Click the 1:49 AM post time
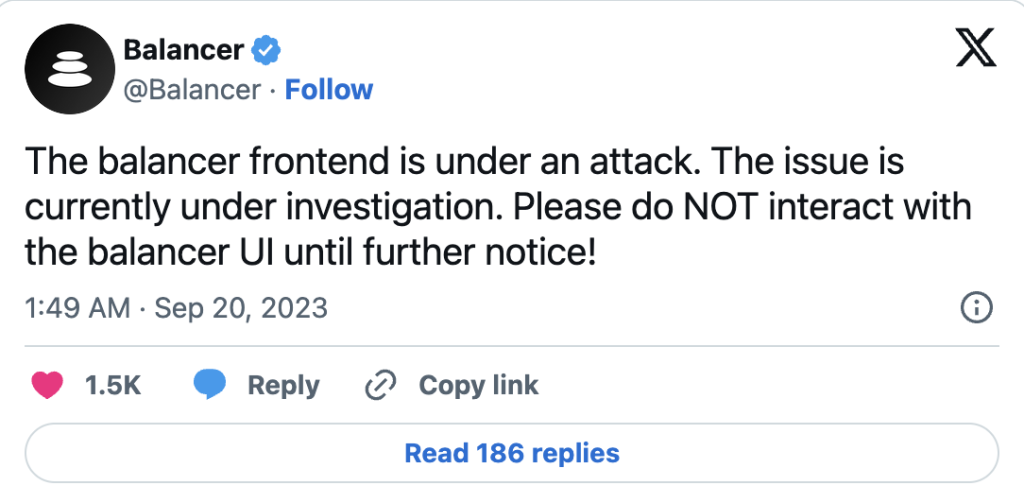This screenshot has height=503, width=1024. [76, 307]
